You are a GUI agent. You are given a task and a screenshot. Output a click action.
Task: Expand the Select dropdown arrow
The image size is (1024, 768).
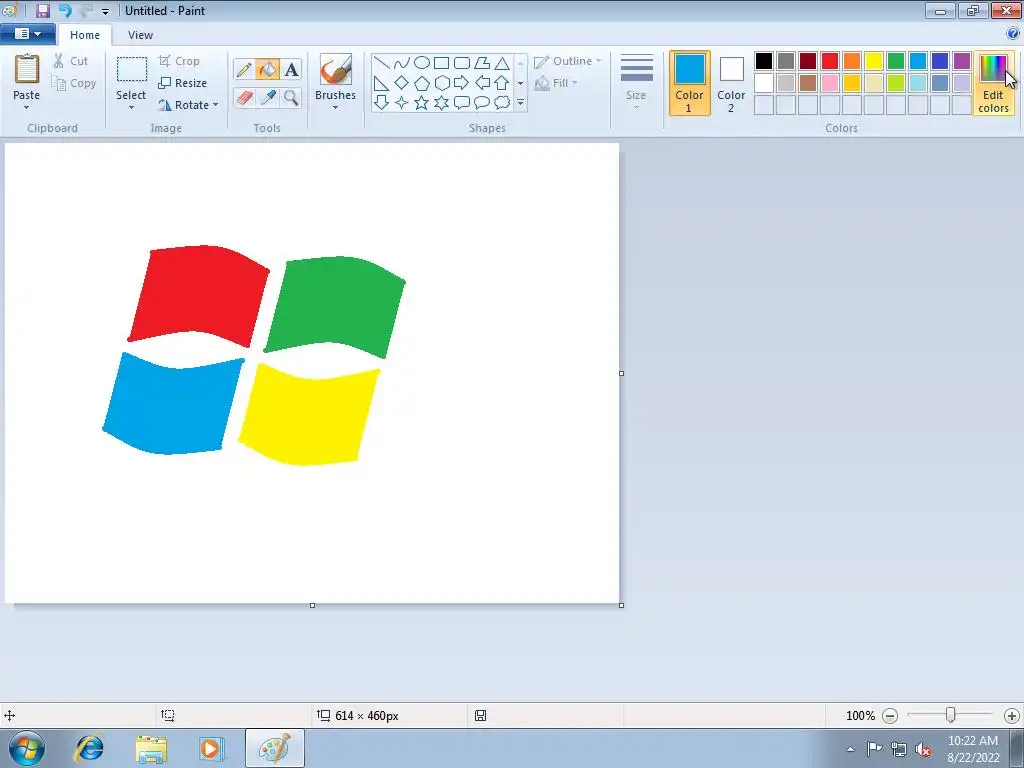pos(131,108)
